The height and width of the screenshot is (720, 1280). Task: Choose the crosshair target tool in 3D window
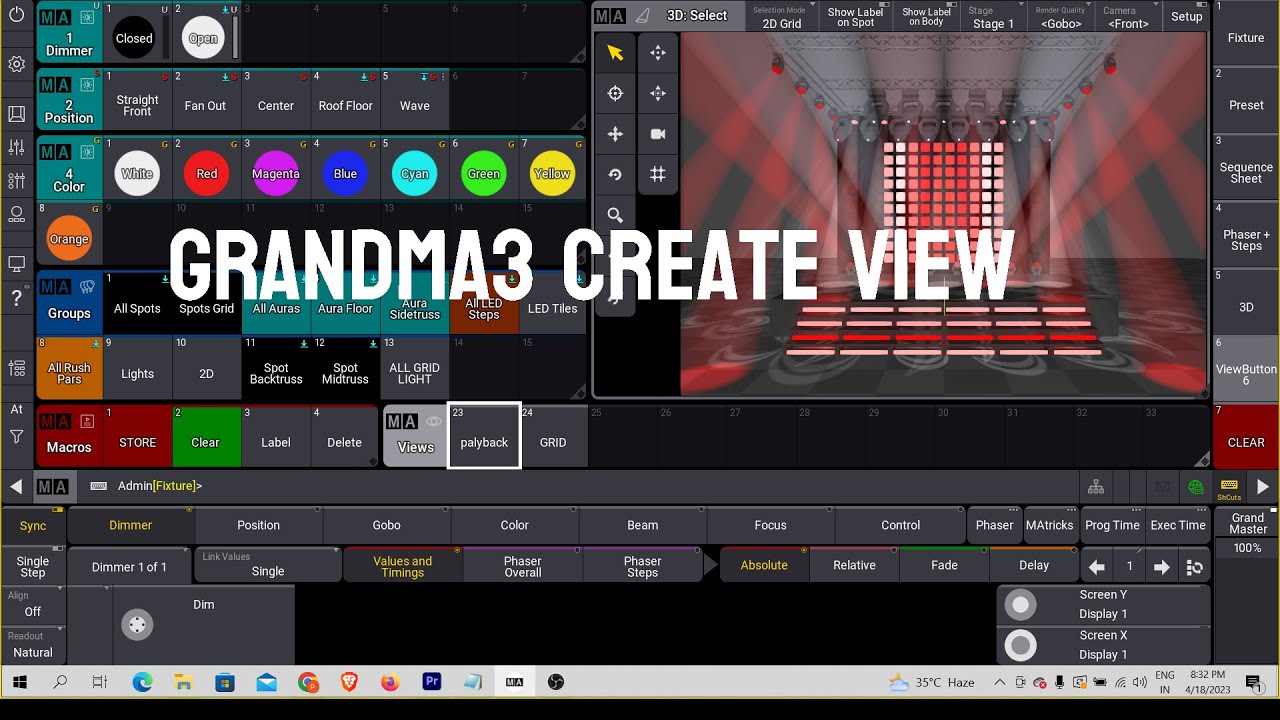(x=615, y=93)
